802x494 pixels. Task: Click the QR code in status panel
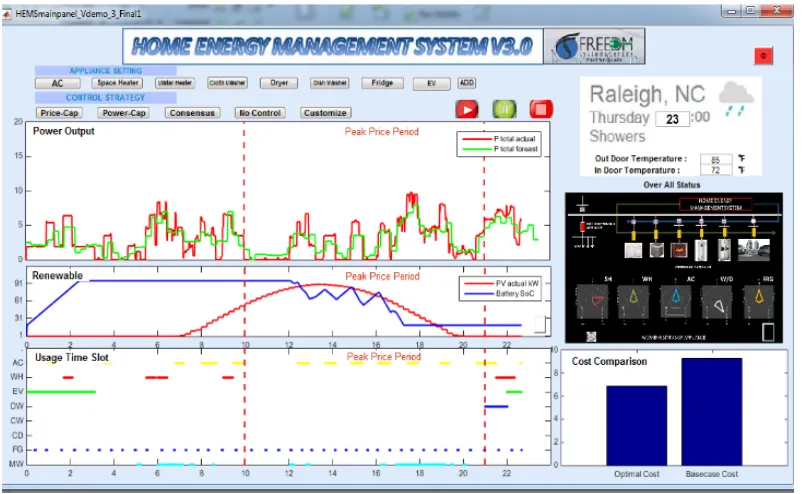click(591, 336)
